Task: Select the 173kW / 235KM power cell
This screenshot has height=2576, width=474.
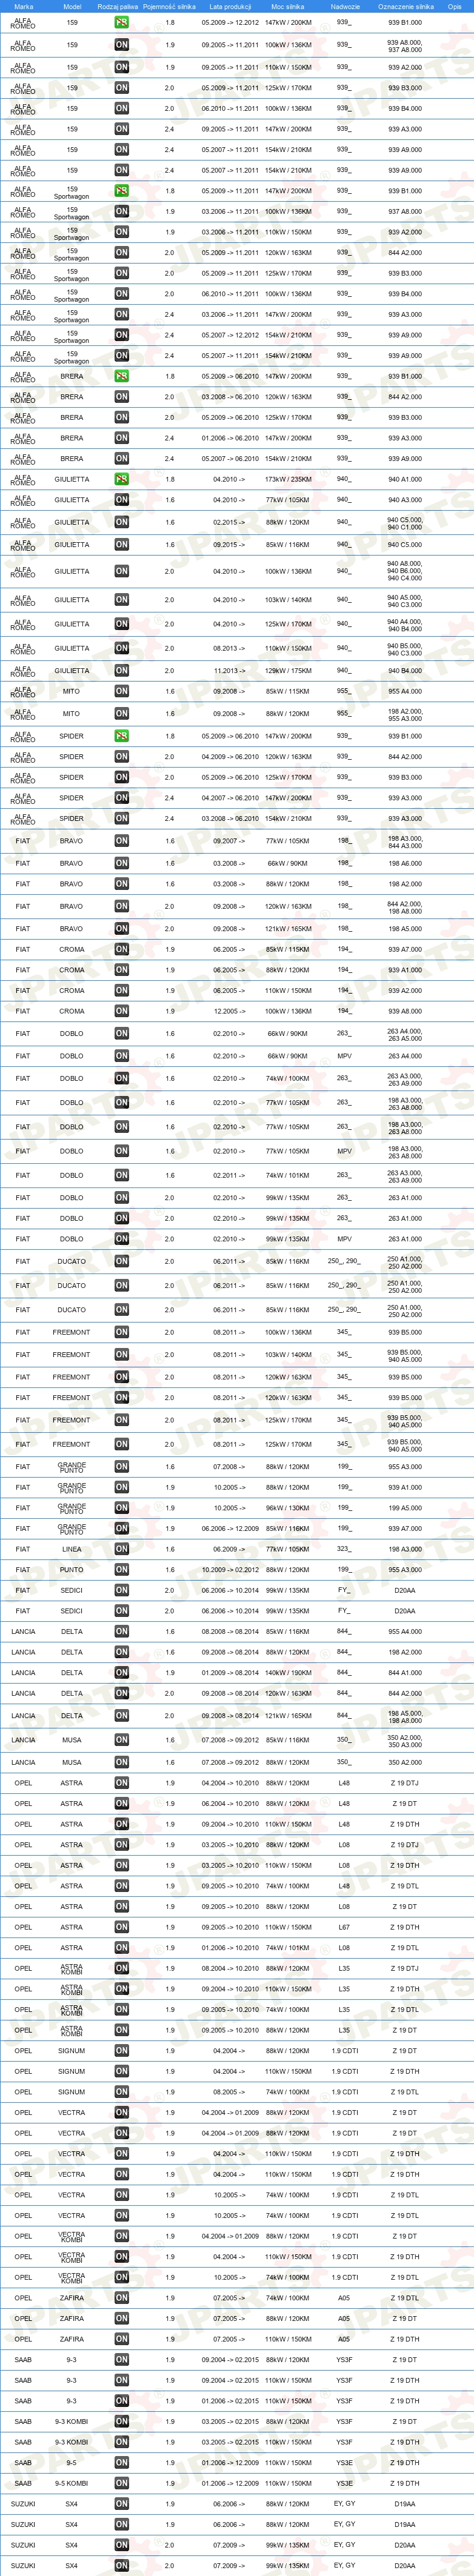Action: point(288,479)
